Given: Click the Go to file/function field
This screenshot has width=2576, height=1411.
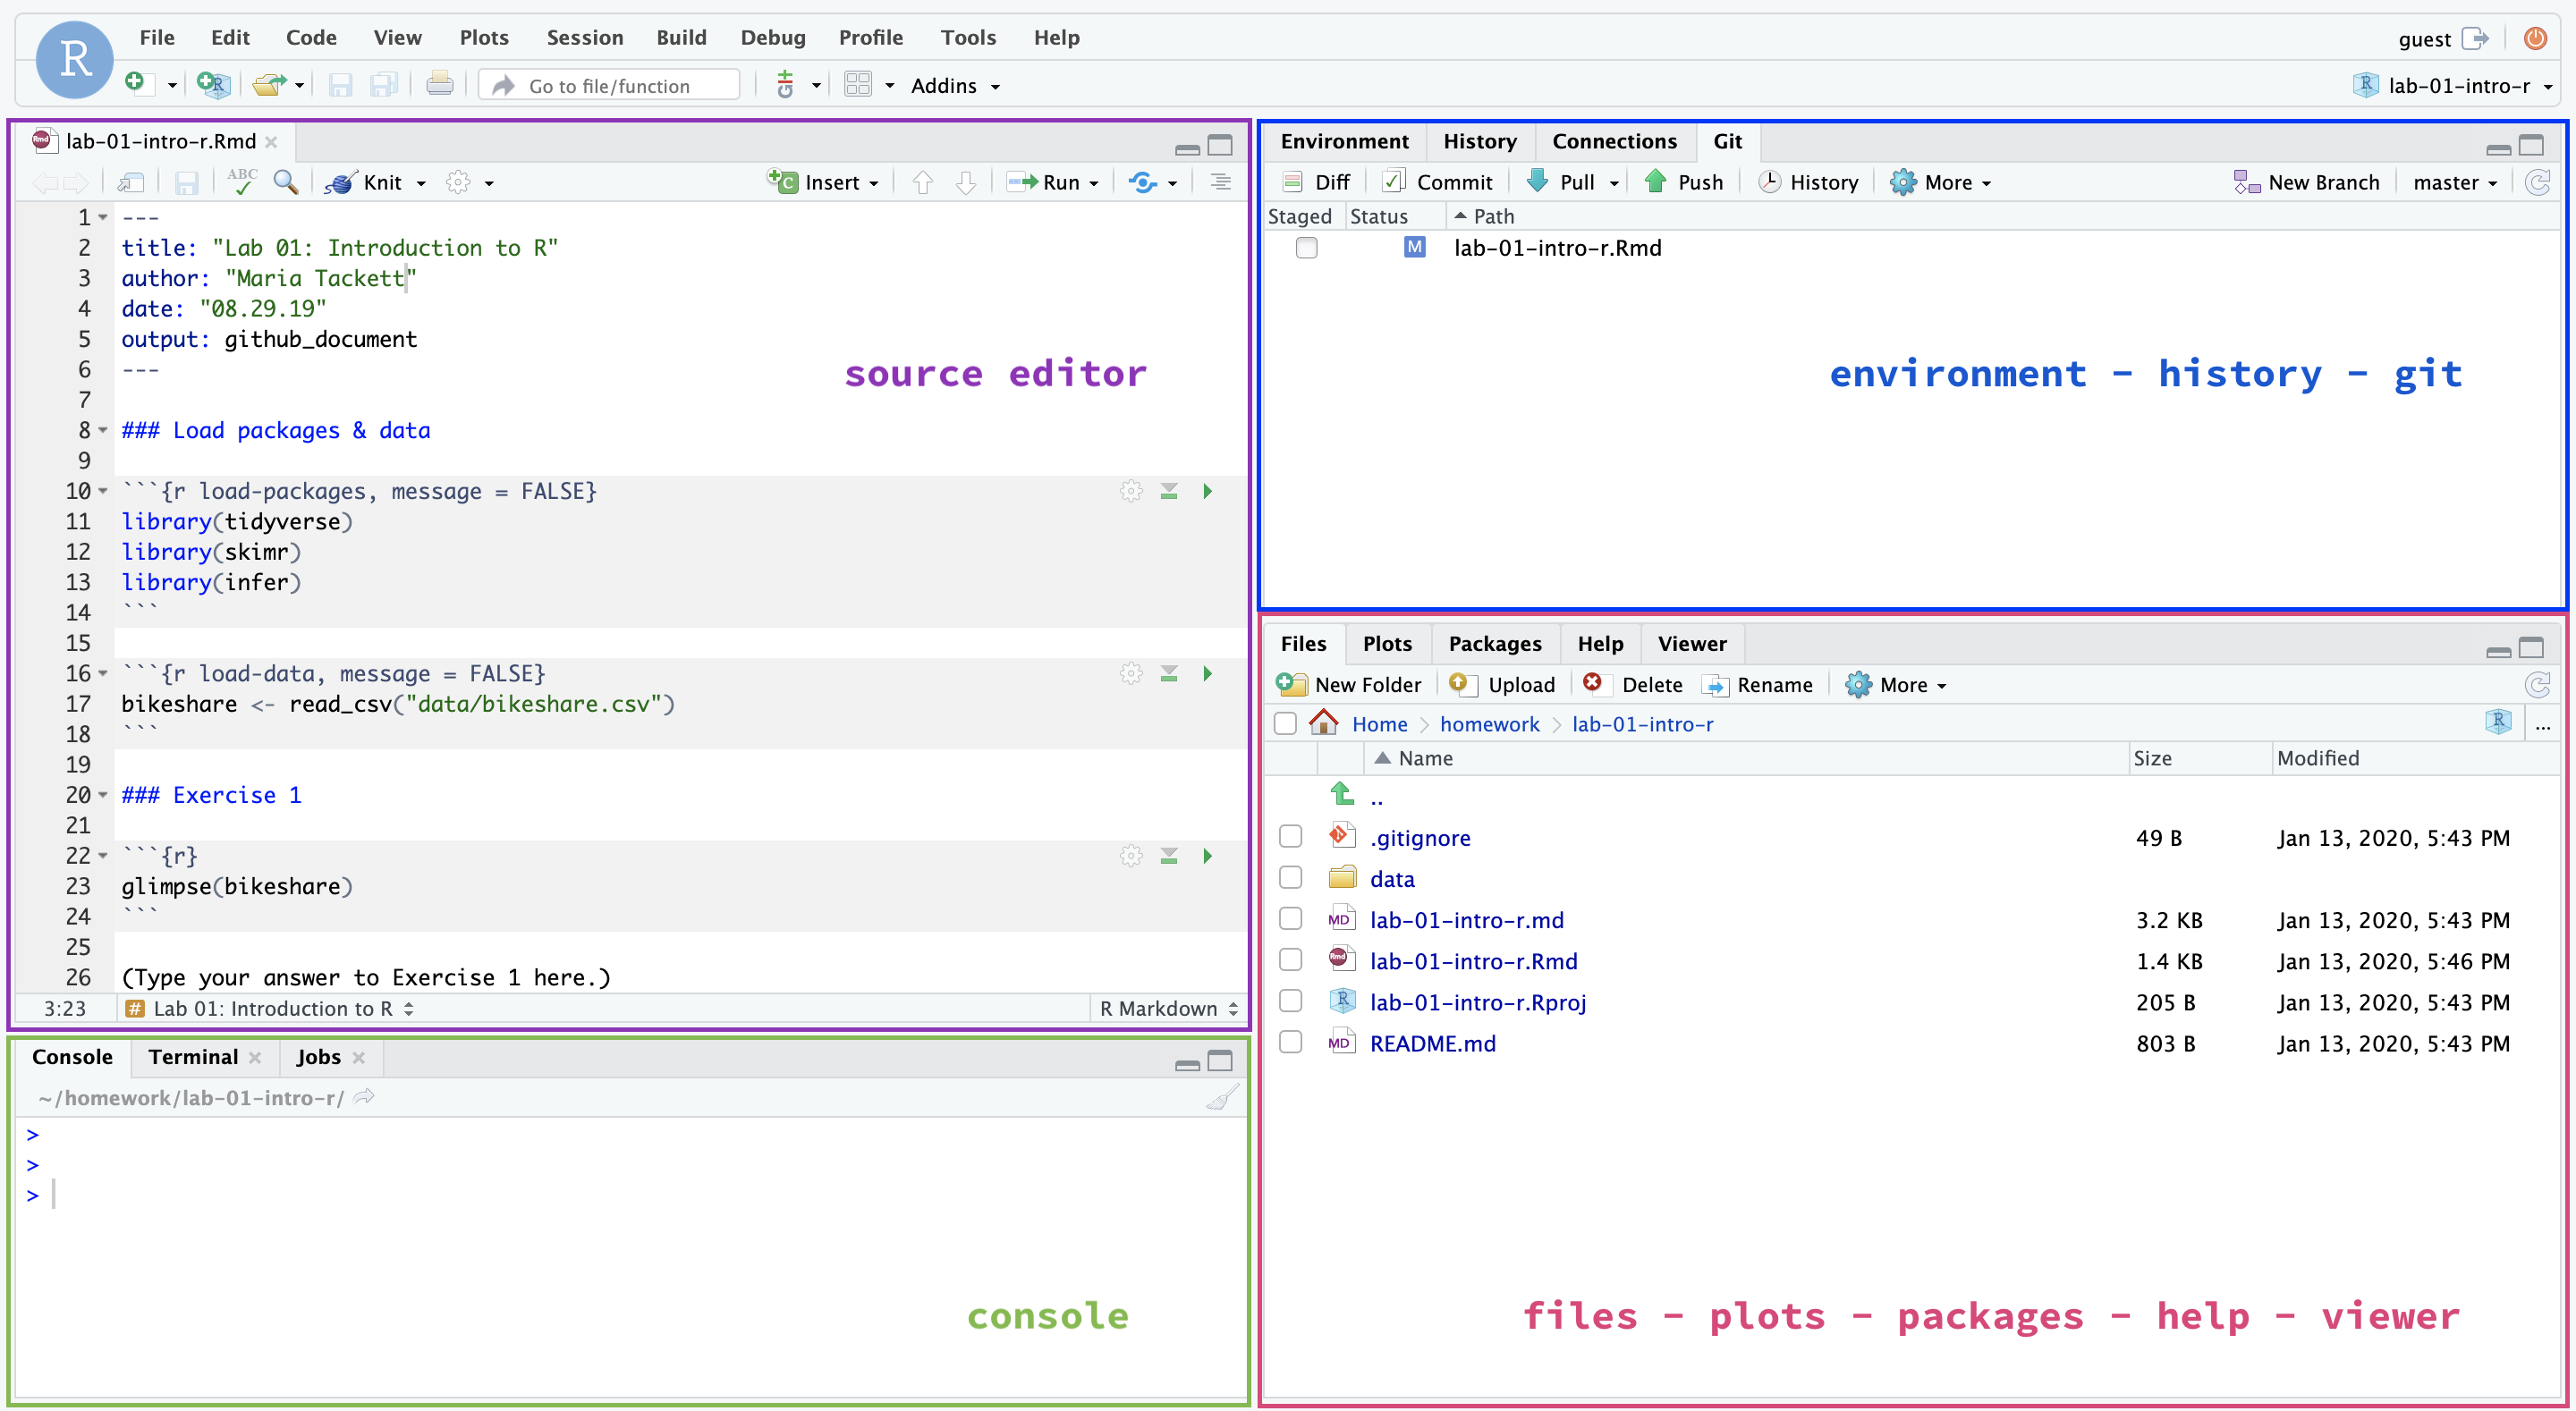Looking at the screenshot, I should pos(610,86).
